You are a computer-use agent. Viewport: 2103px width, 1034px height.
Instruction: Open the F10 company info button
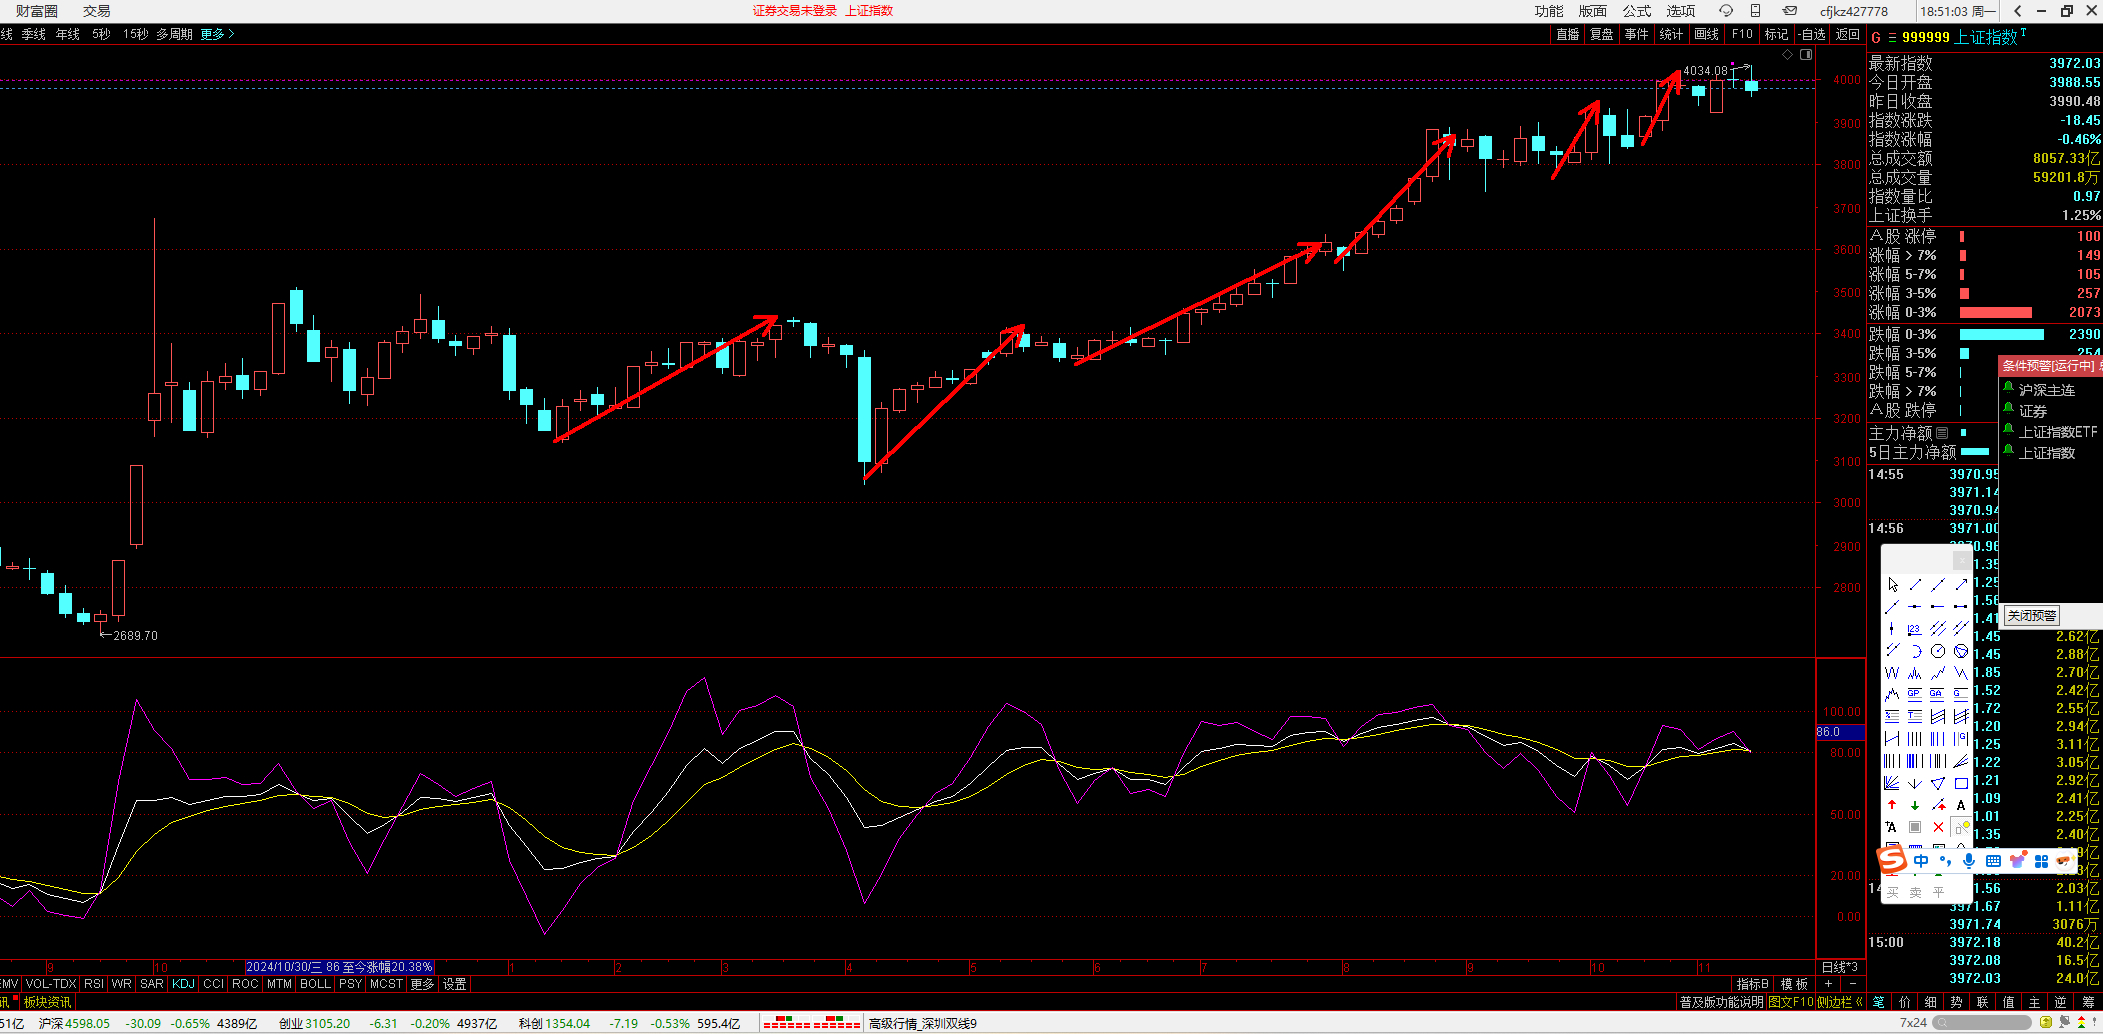1742,34
